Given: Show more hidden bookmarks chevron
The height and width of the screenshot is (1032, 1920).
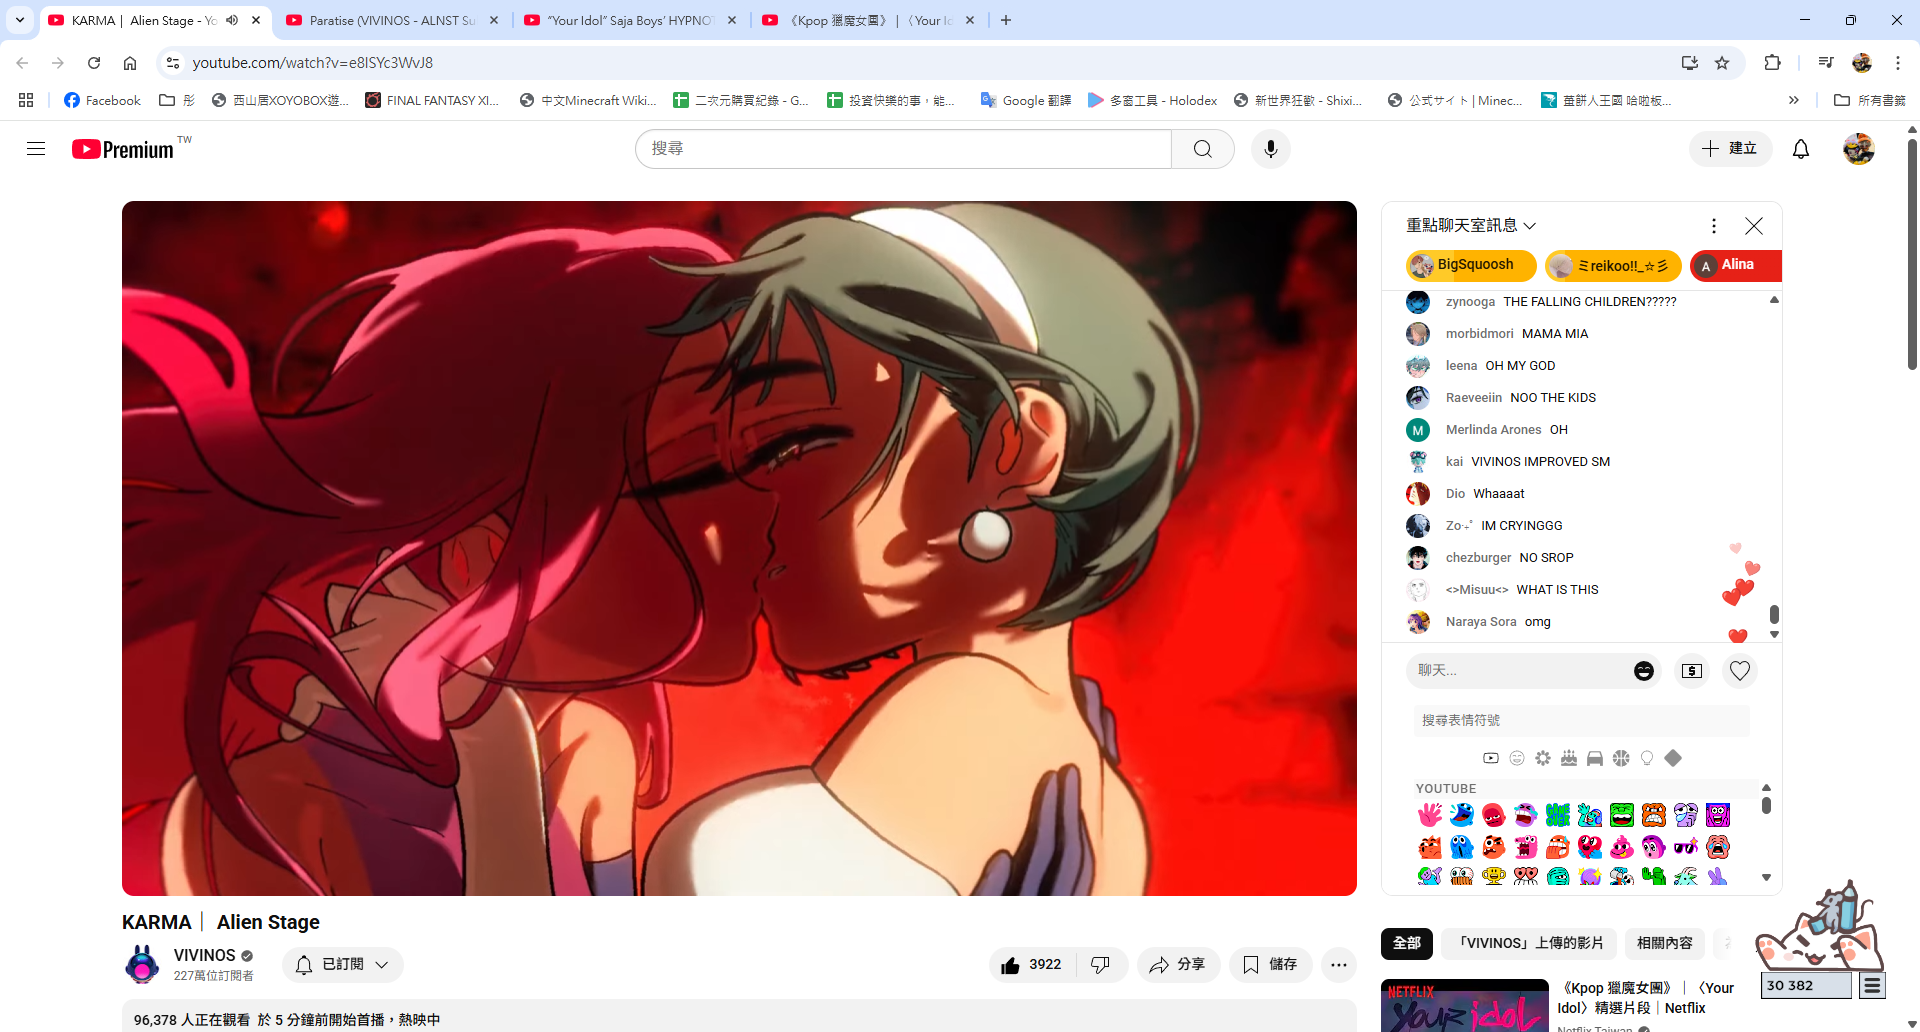Looking at the screenshot, I should pyautogui.click(x=1793, y=100).
